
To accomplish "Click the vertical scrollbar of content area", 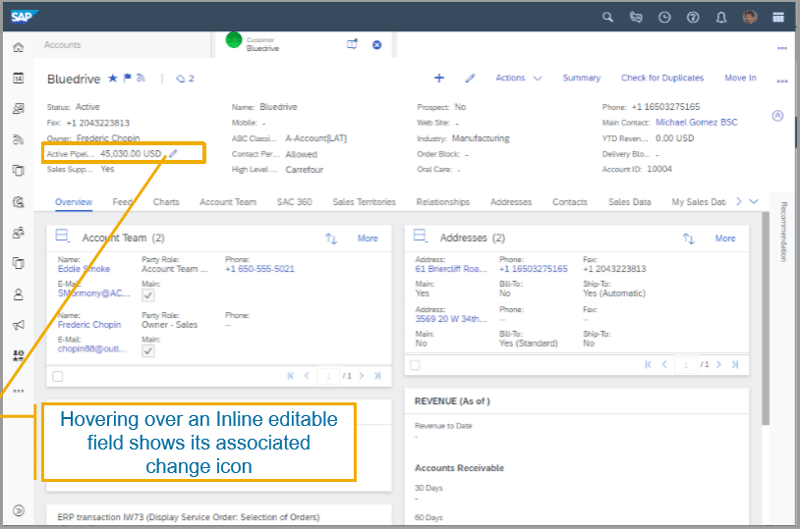I will coord(765,319).
